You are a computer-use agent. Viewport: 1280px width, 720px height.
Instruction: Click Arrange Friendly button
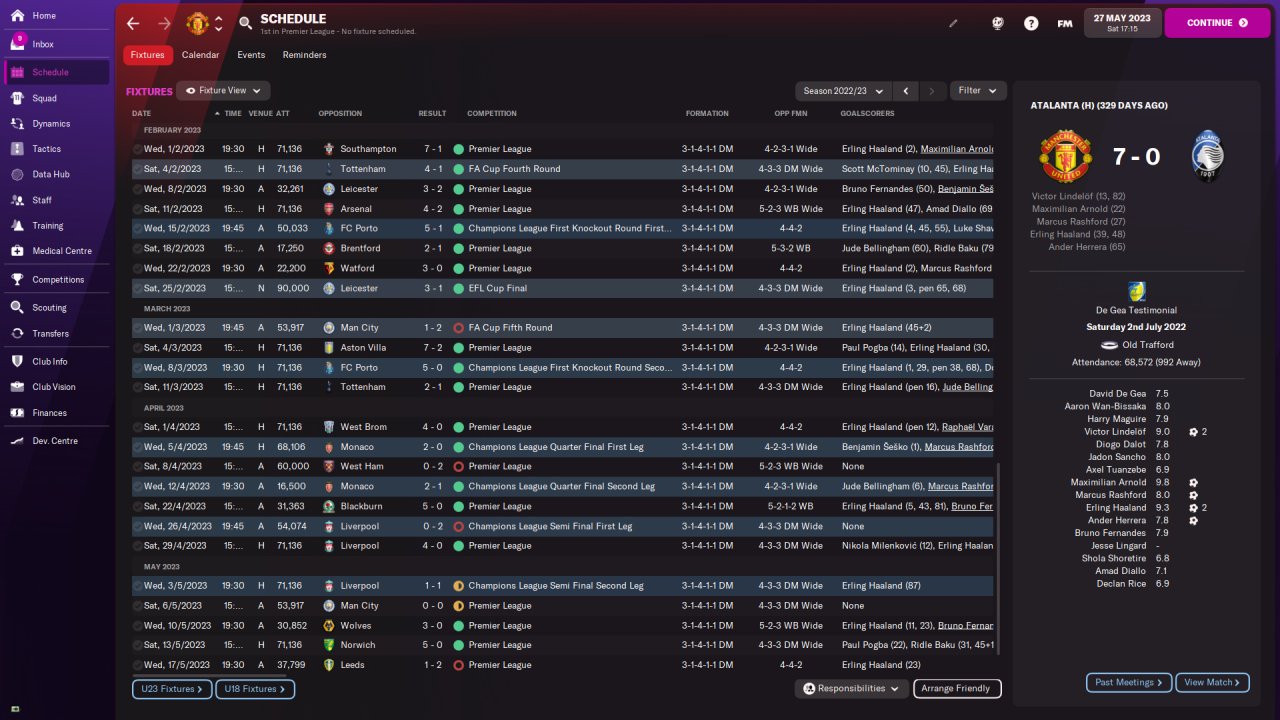click(x=956, y=689)
